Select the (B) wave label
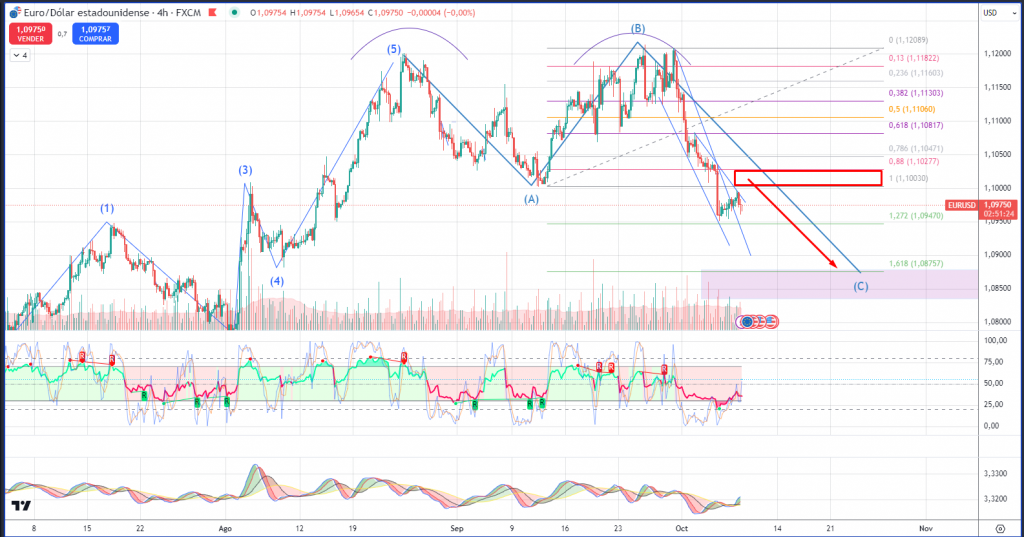 pos(637,28)
